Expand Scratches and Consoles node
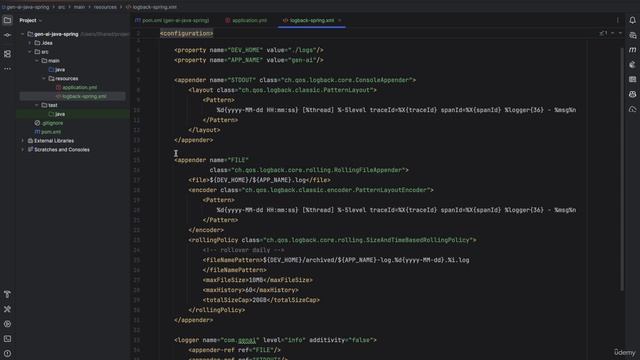The height and width of the screenshot is (360, 640). click(x=22, y=150)
